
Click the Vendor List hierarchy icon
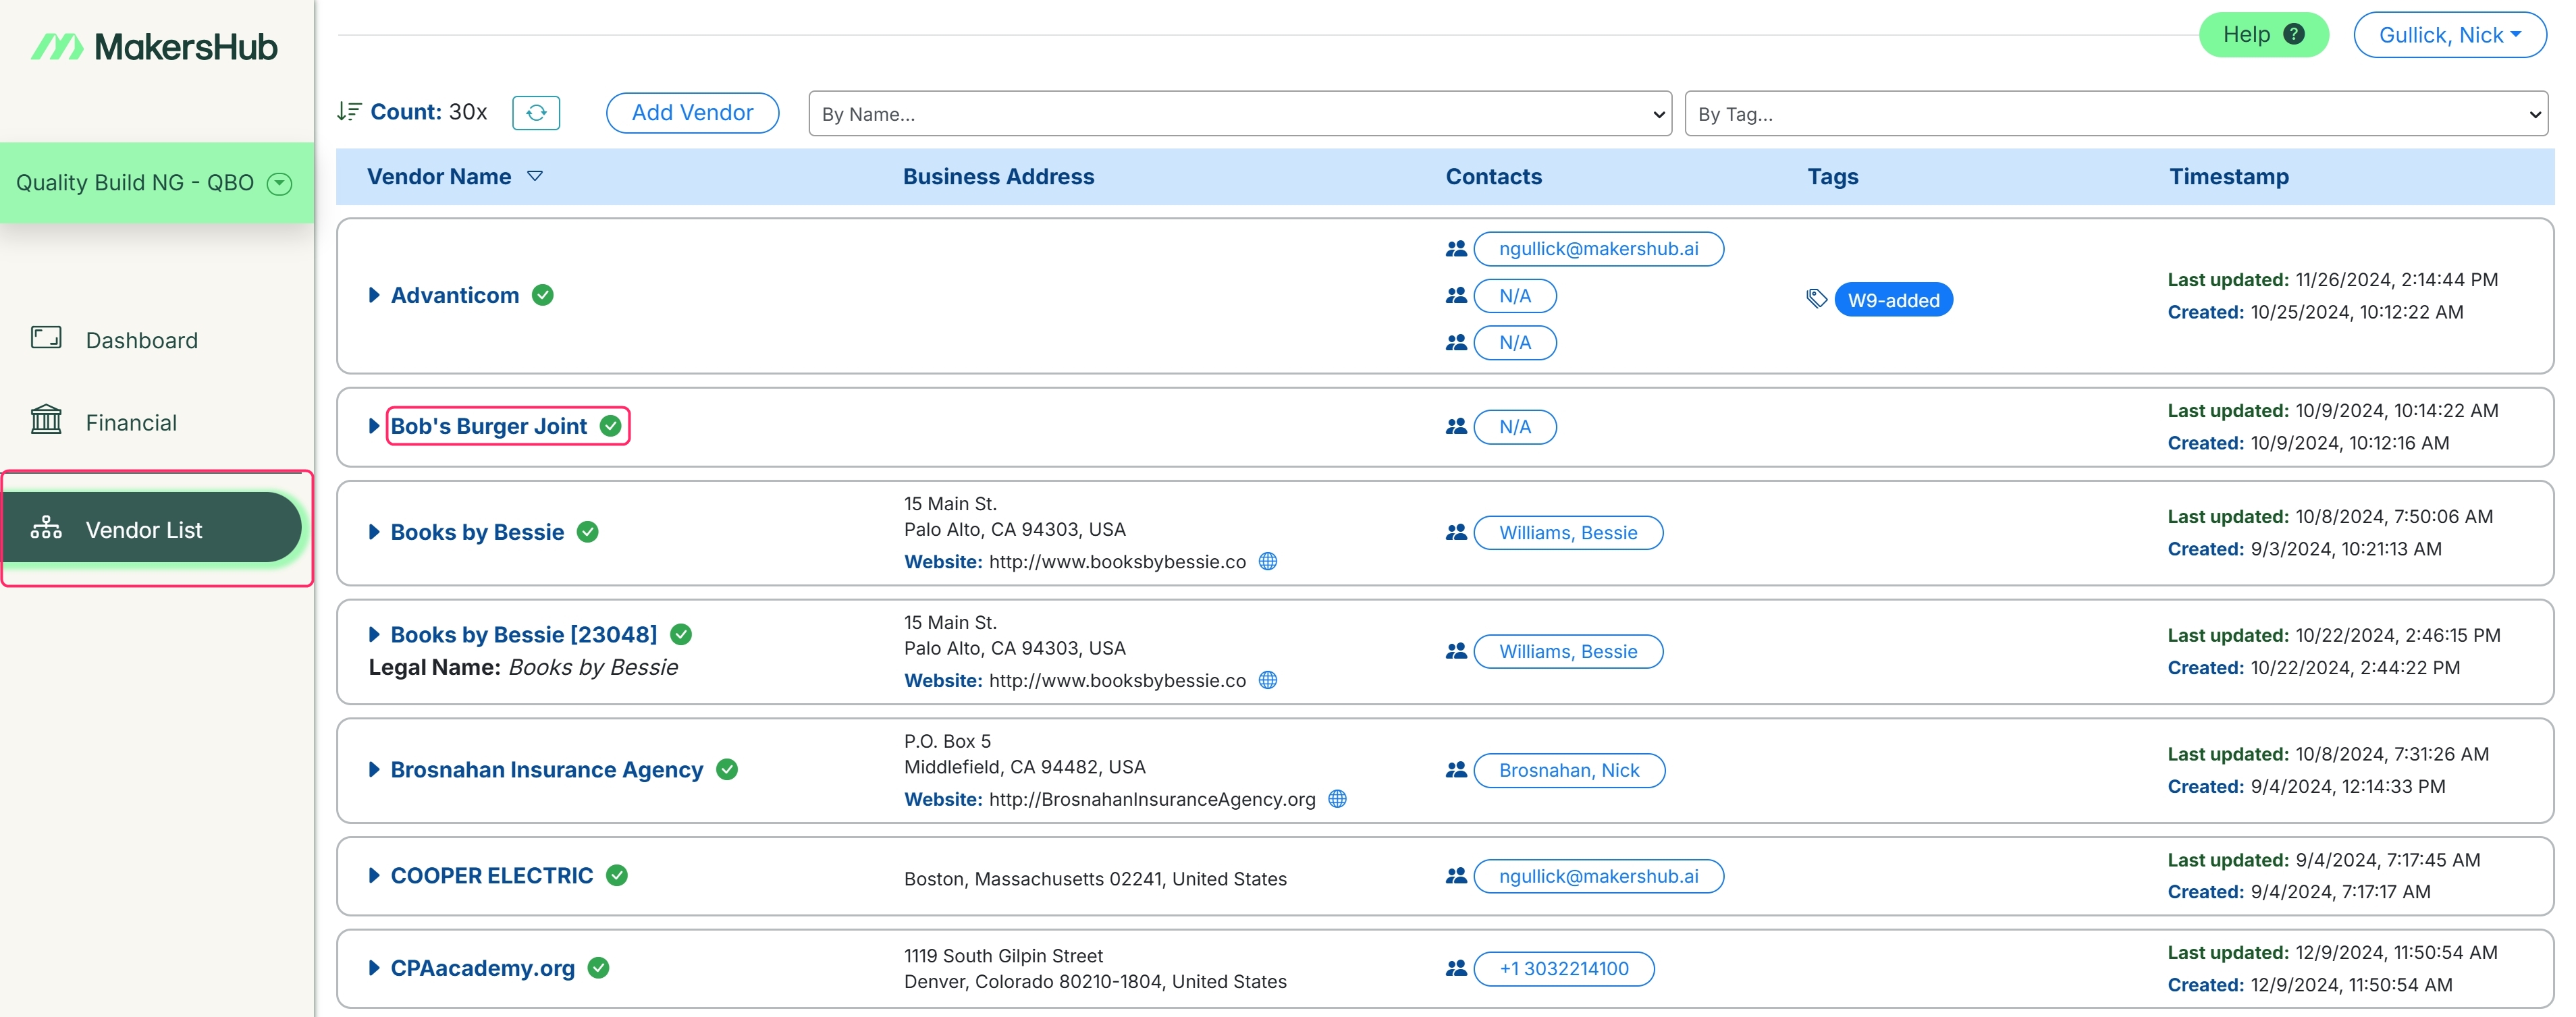click(46, 528)
